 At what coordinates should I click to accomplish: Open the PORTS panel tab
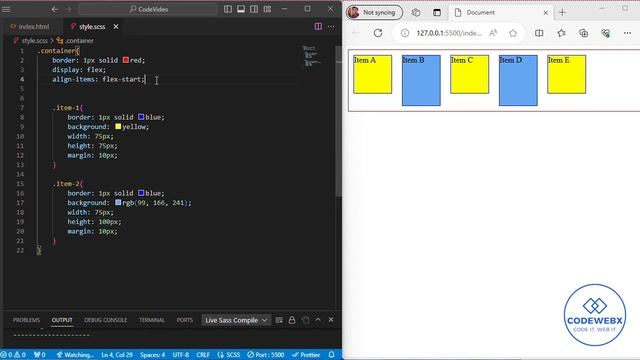pos(184,320)
